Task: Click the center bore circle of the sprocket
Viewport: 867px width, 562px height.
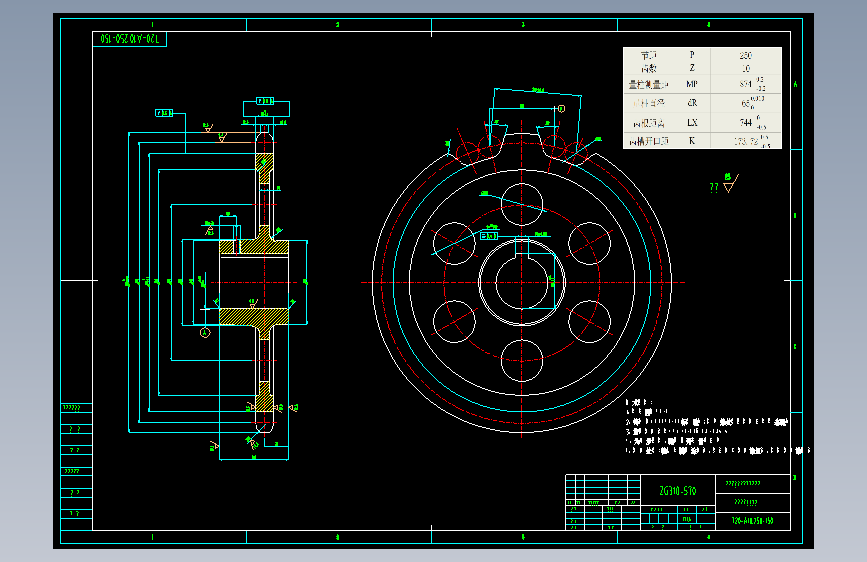Action: (x=521, y=282)
